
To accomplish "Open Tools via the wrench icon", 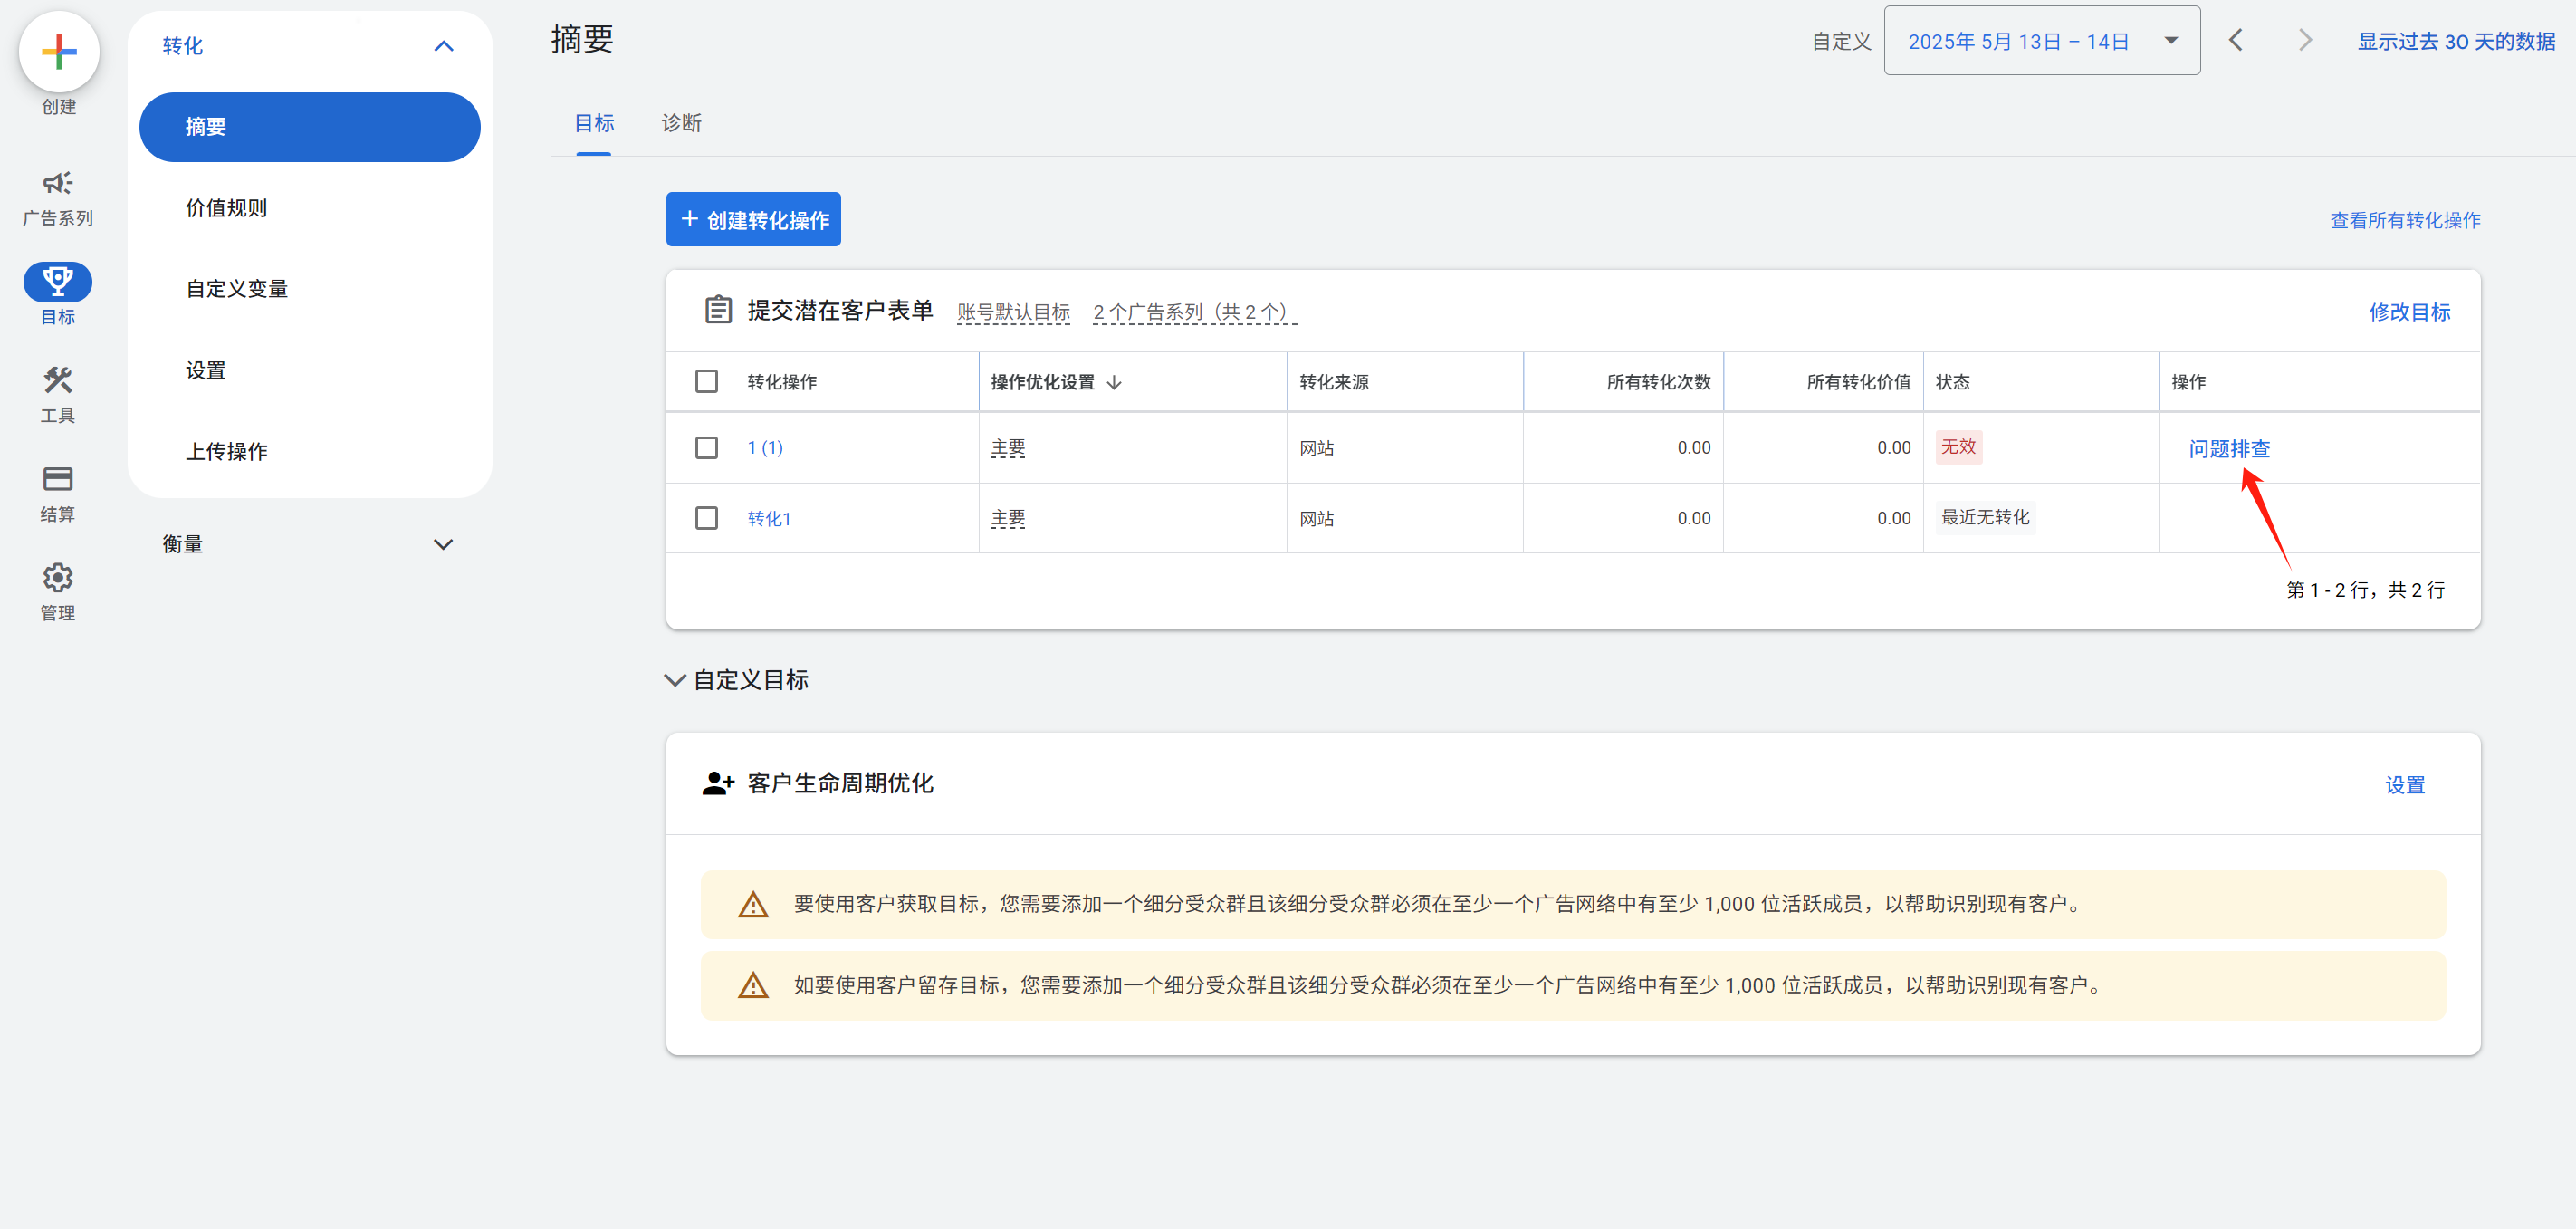I will tap(58, 381).
